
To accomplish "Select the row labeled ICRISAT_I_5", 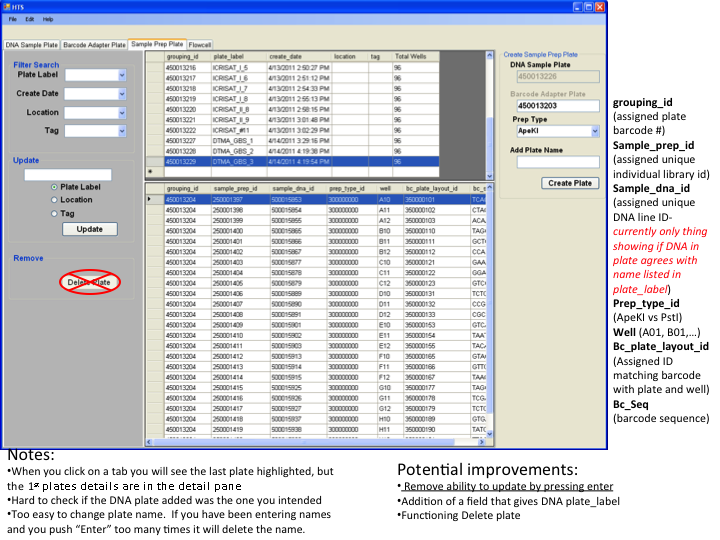I will (x=293, y=68).
